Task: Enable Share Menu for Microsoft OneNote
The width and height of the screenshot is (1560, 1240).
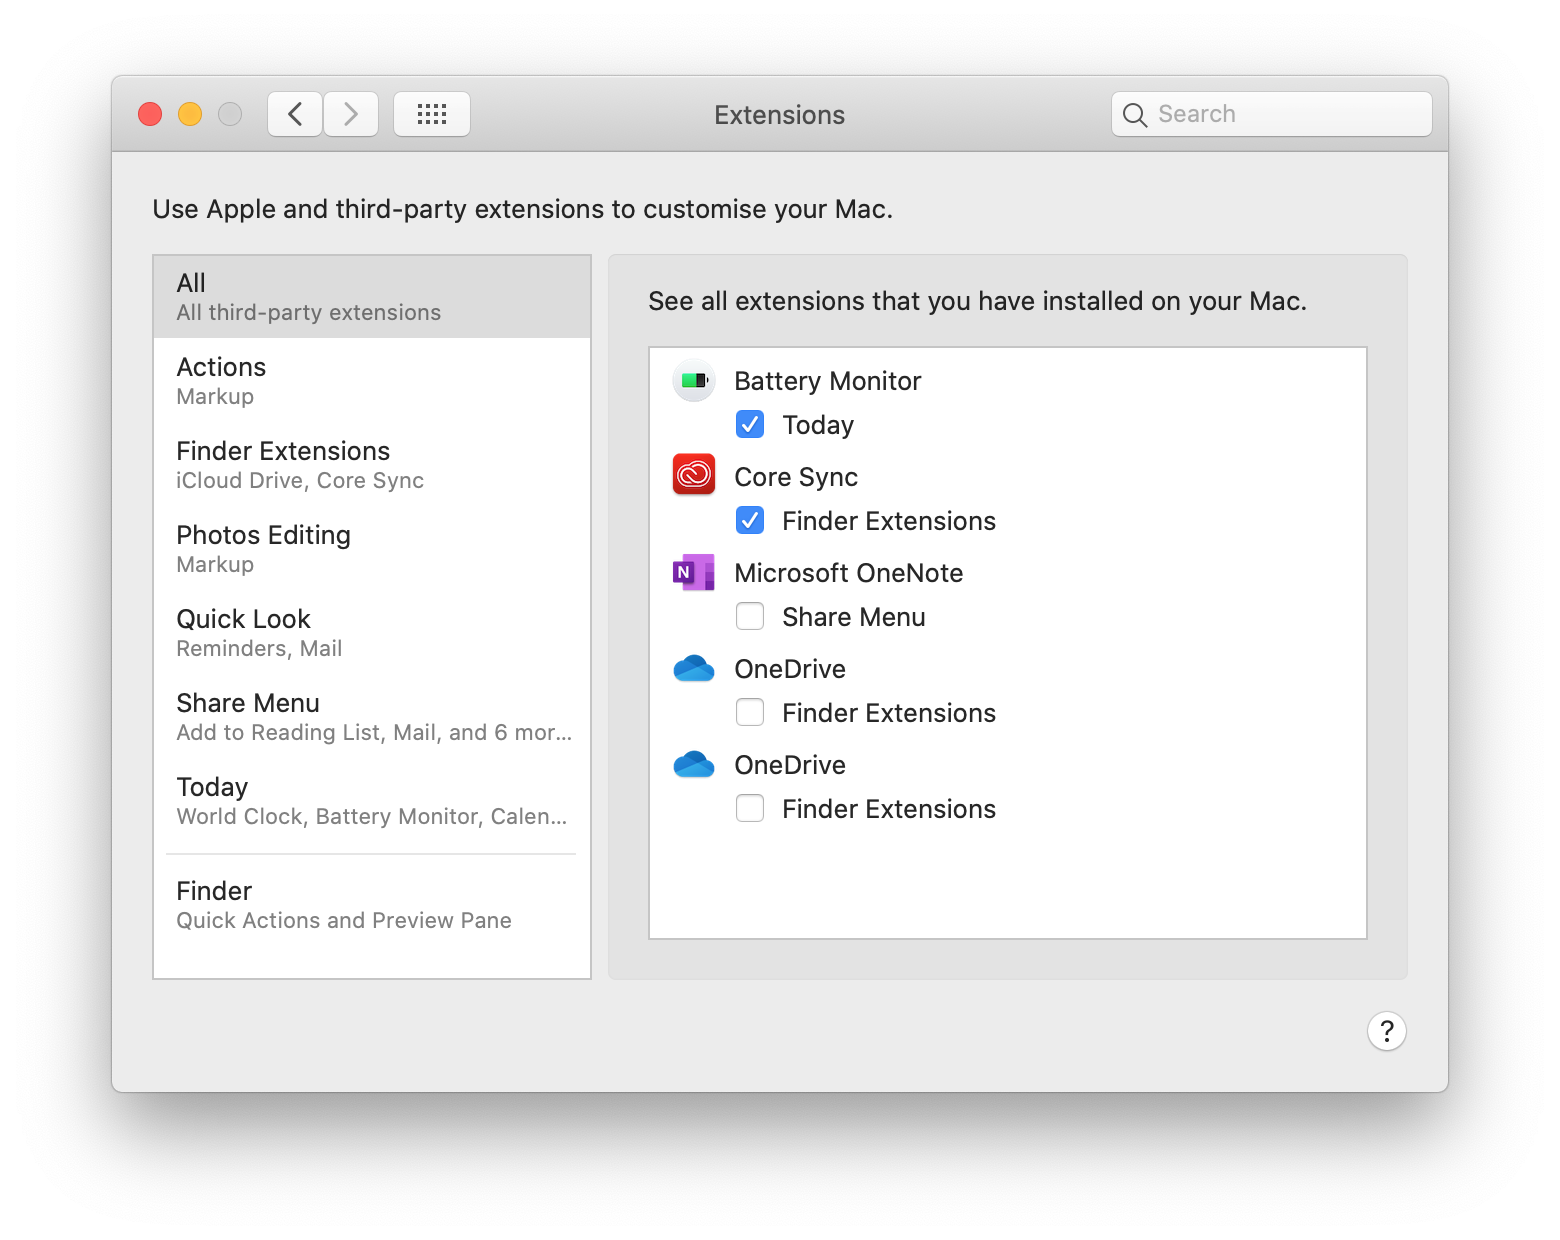Action: (750, 617)
